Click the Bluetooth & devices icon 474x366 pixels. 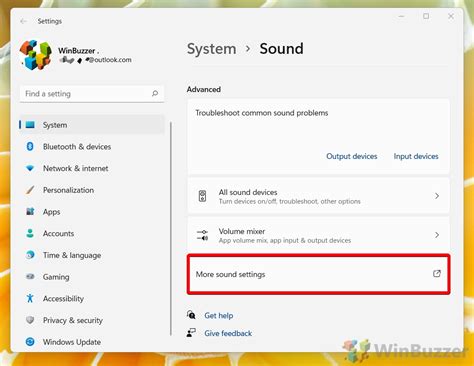click(30, 146)
